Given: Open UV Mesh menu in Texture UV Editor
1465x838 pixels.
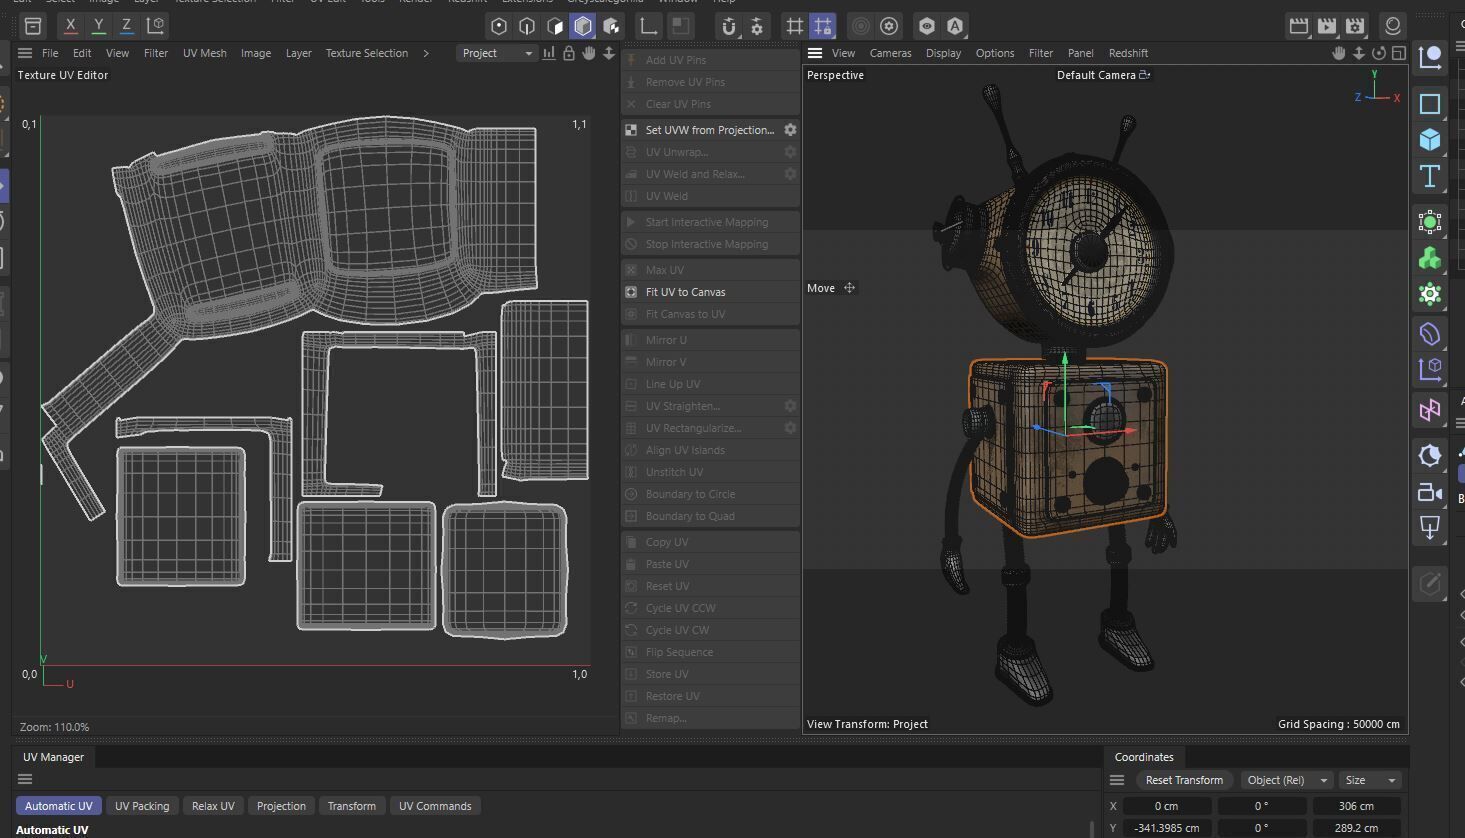Looking at the screenshot, I should coord(205,53).
